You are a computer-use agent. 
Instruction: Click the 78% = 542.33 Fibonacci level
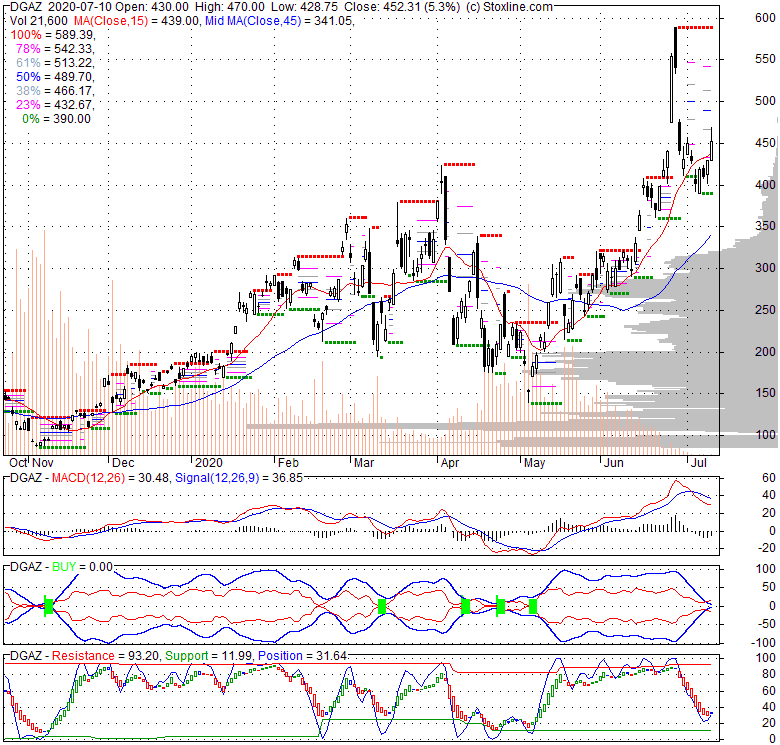tap(55, 49)
